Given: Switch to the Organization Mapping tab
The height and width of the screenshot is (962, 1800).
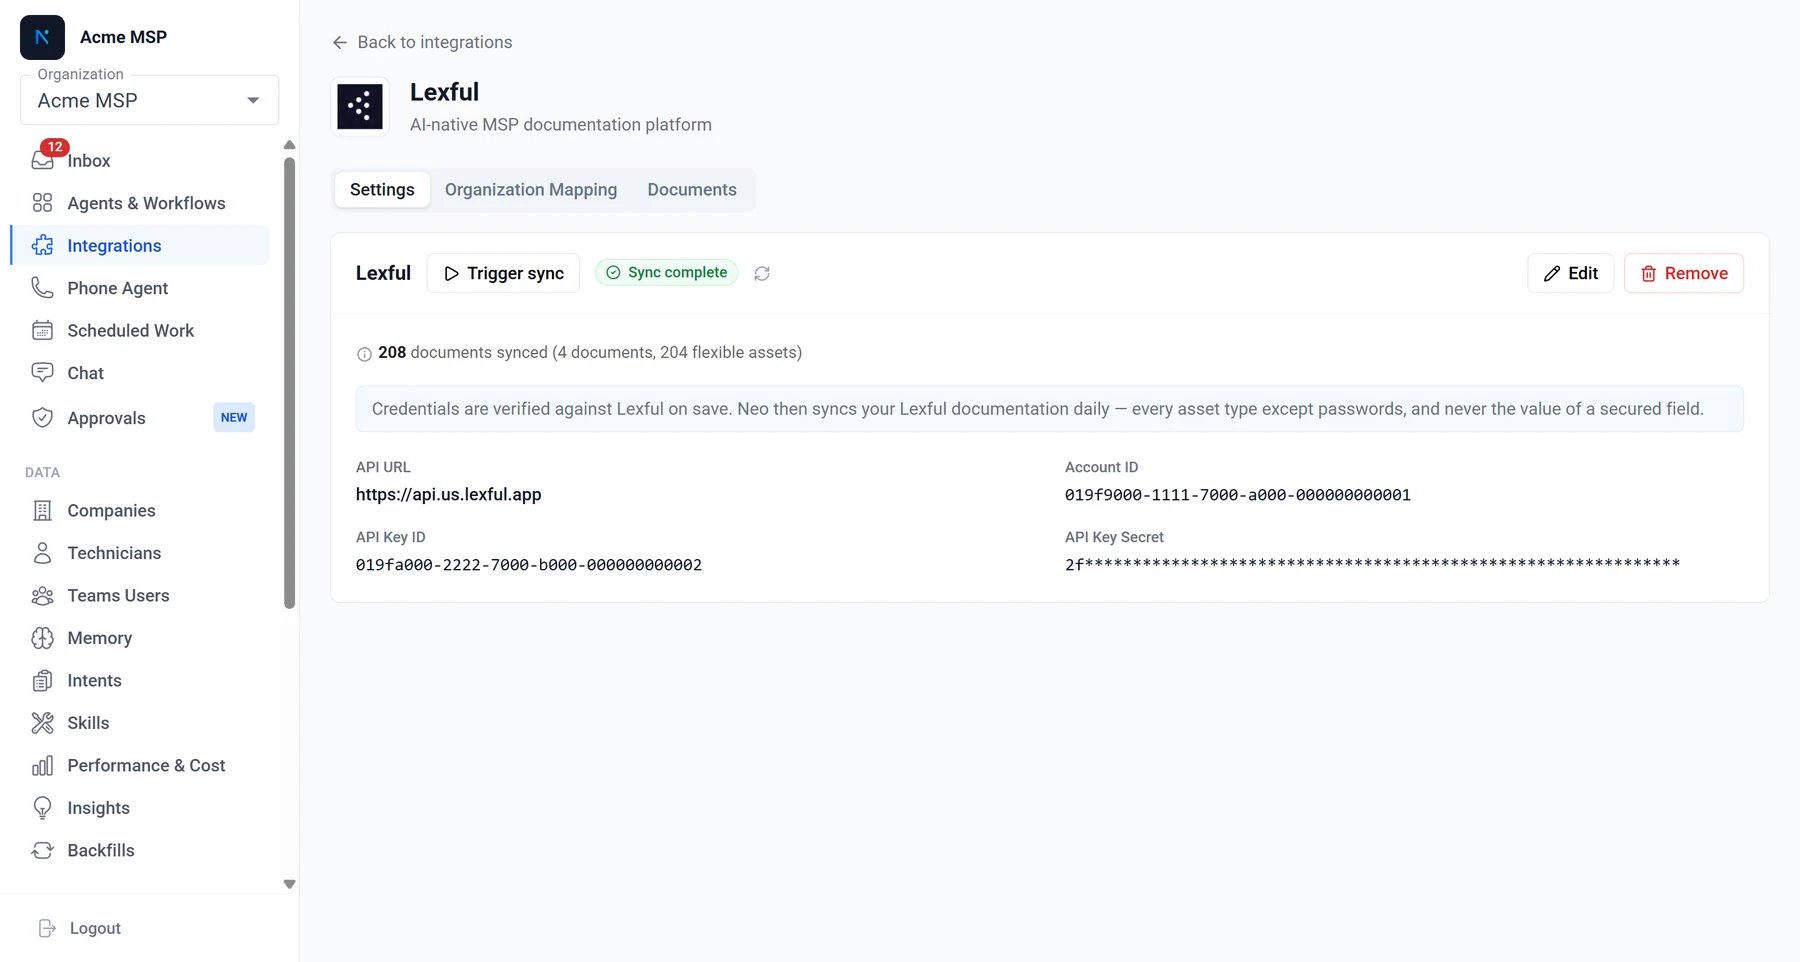Looking at the screenshot, I should (x=531, y=189).
